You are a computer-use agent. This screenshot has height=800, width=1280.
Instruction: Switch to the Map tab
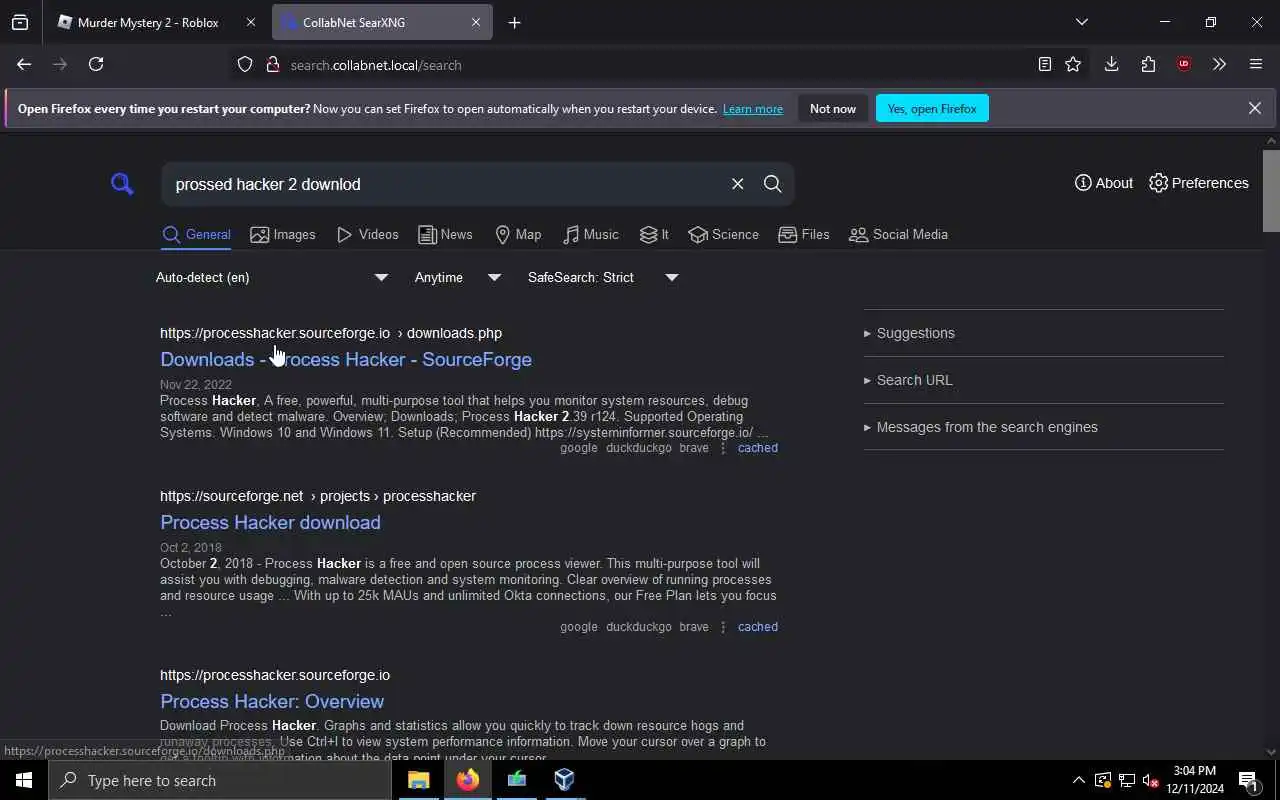(x=518, y=235)
